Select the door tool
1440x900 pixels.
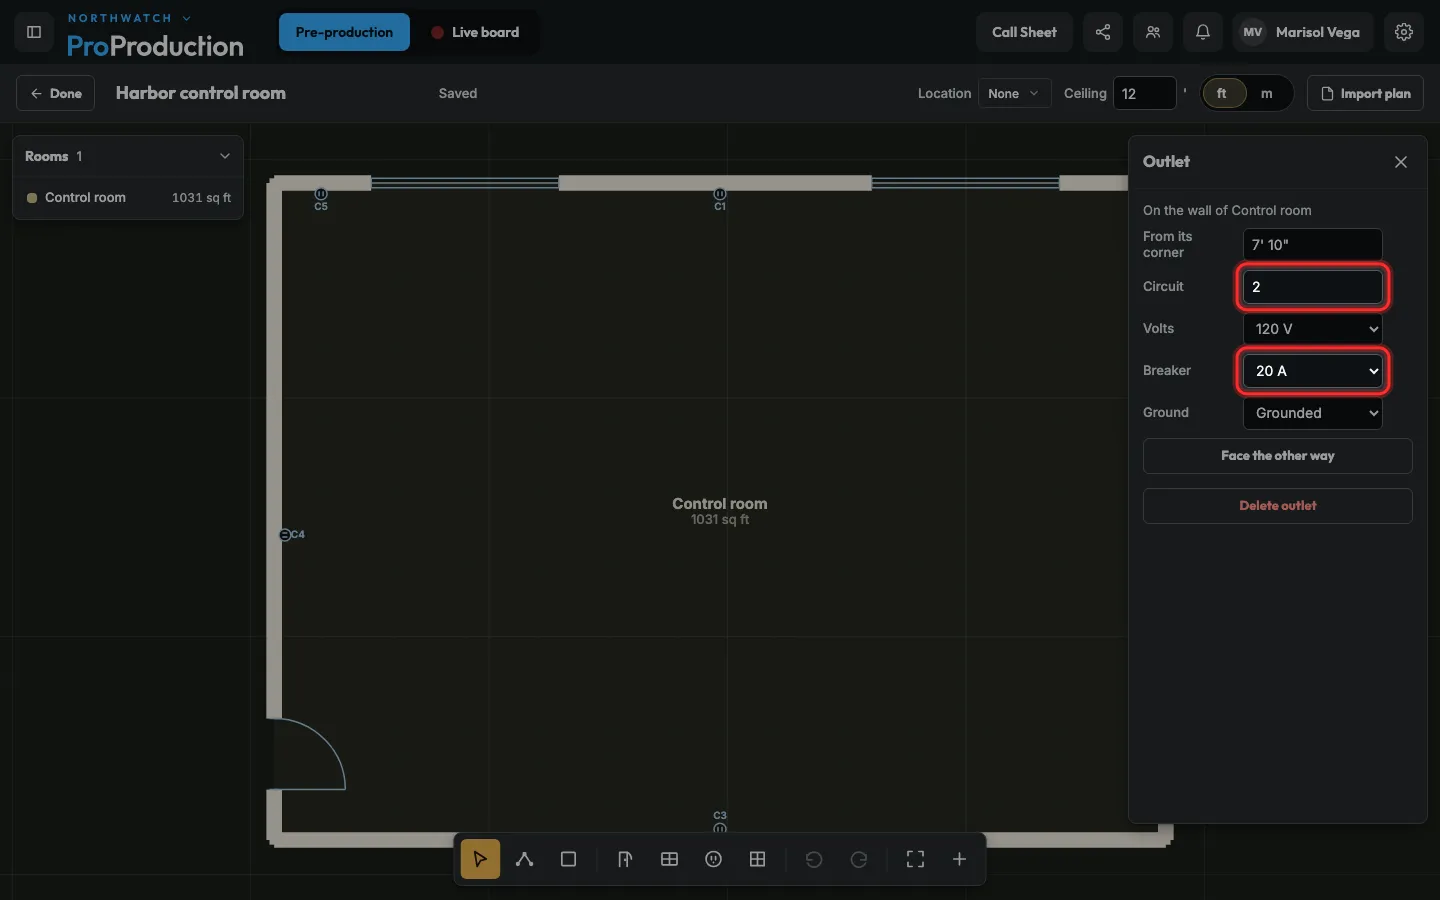pos(625,859)
